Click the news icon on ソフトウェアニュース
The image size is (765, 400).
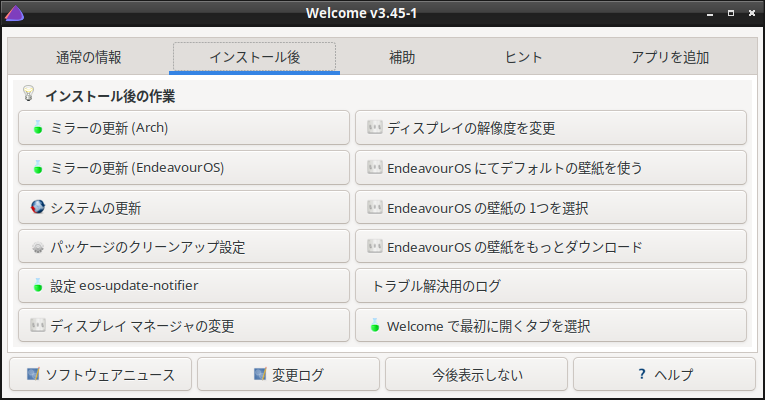[x=33, y=374]
